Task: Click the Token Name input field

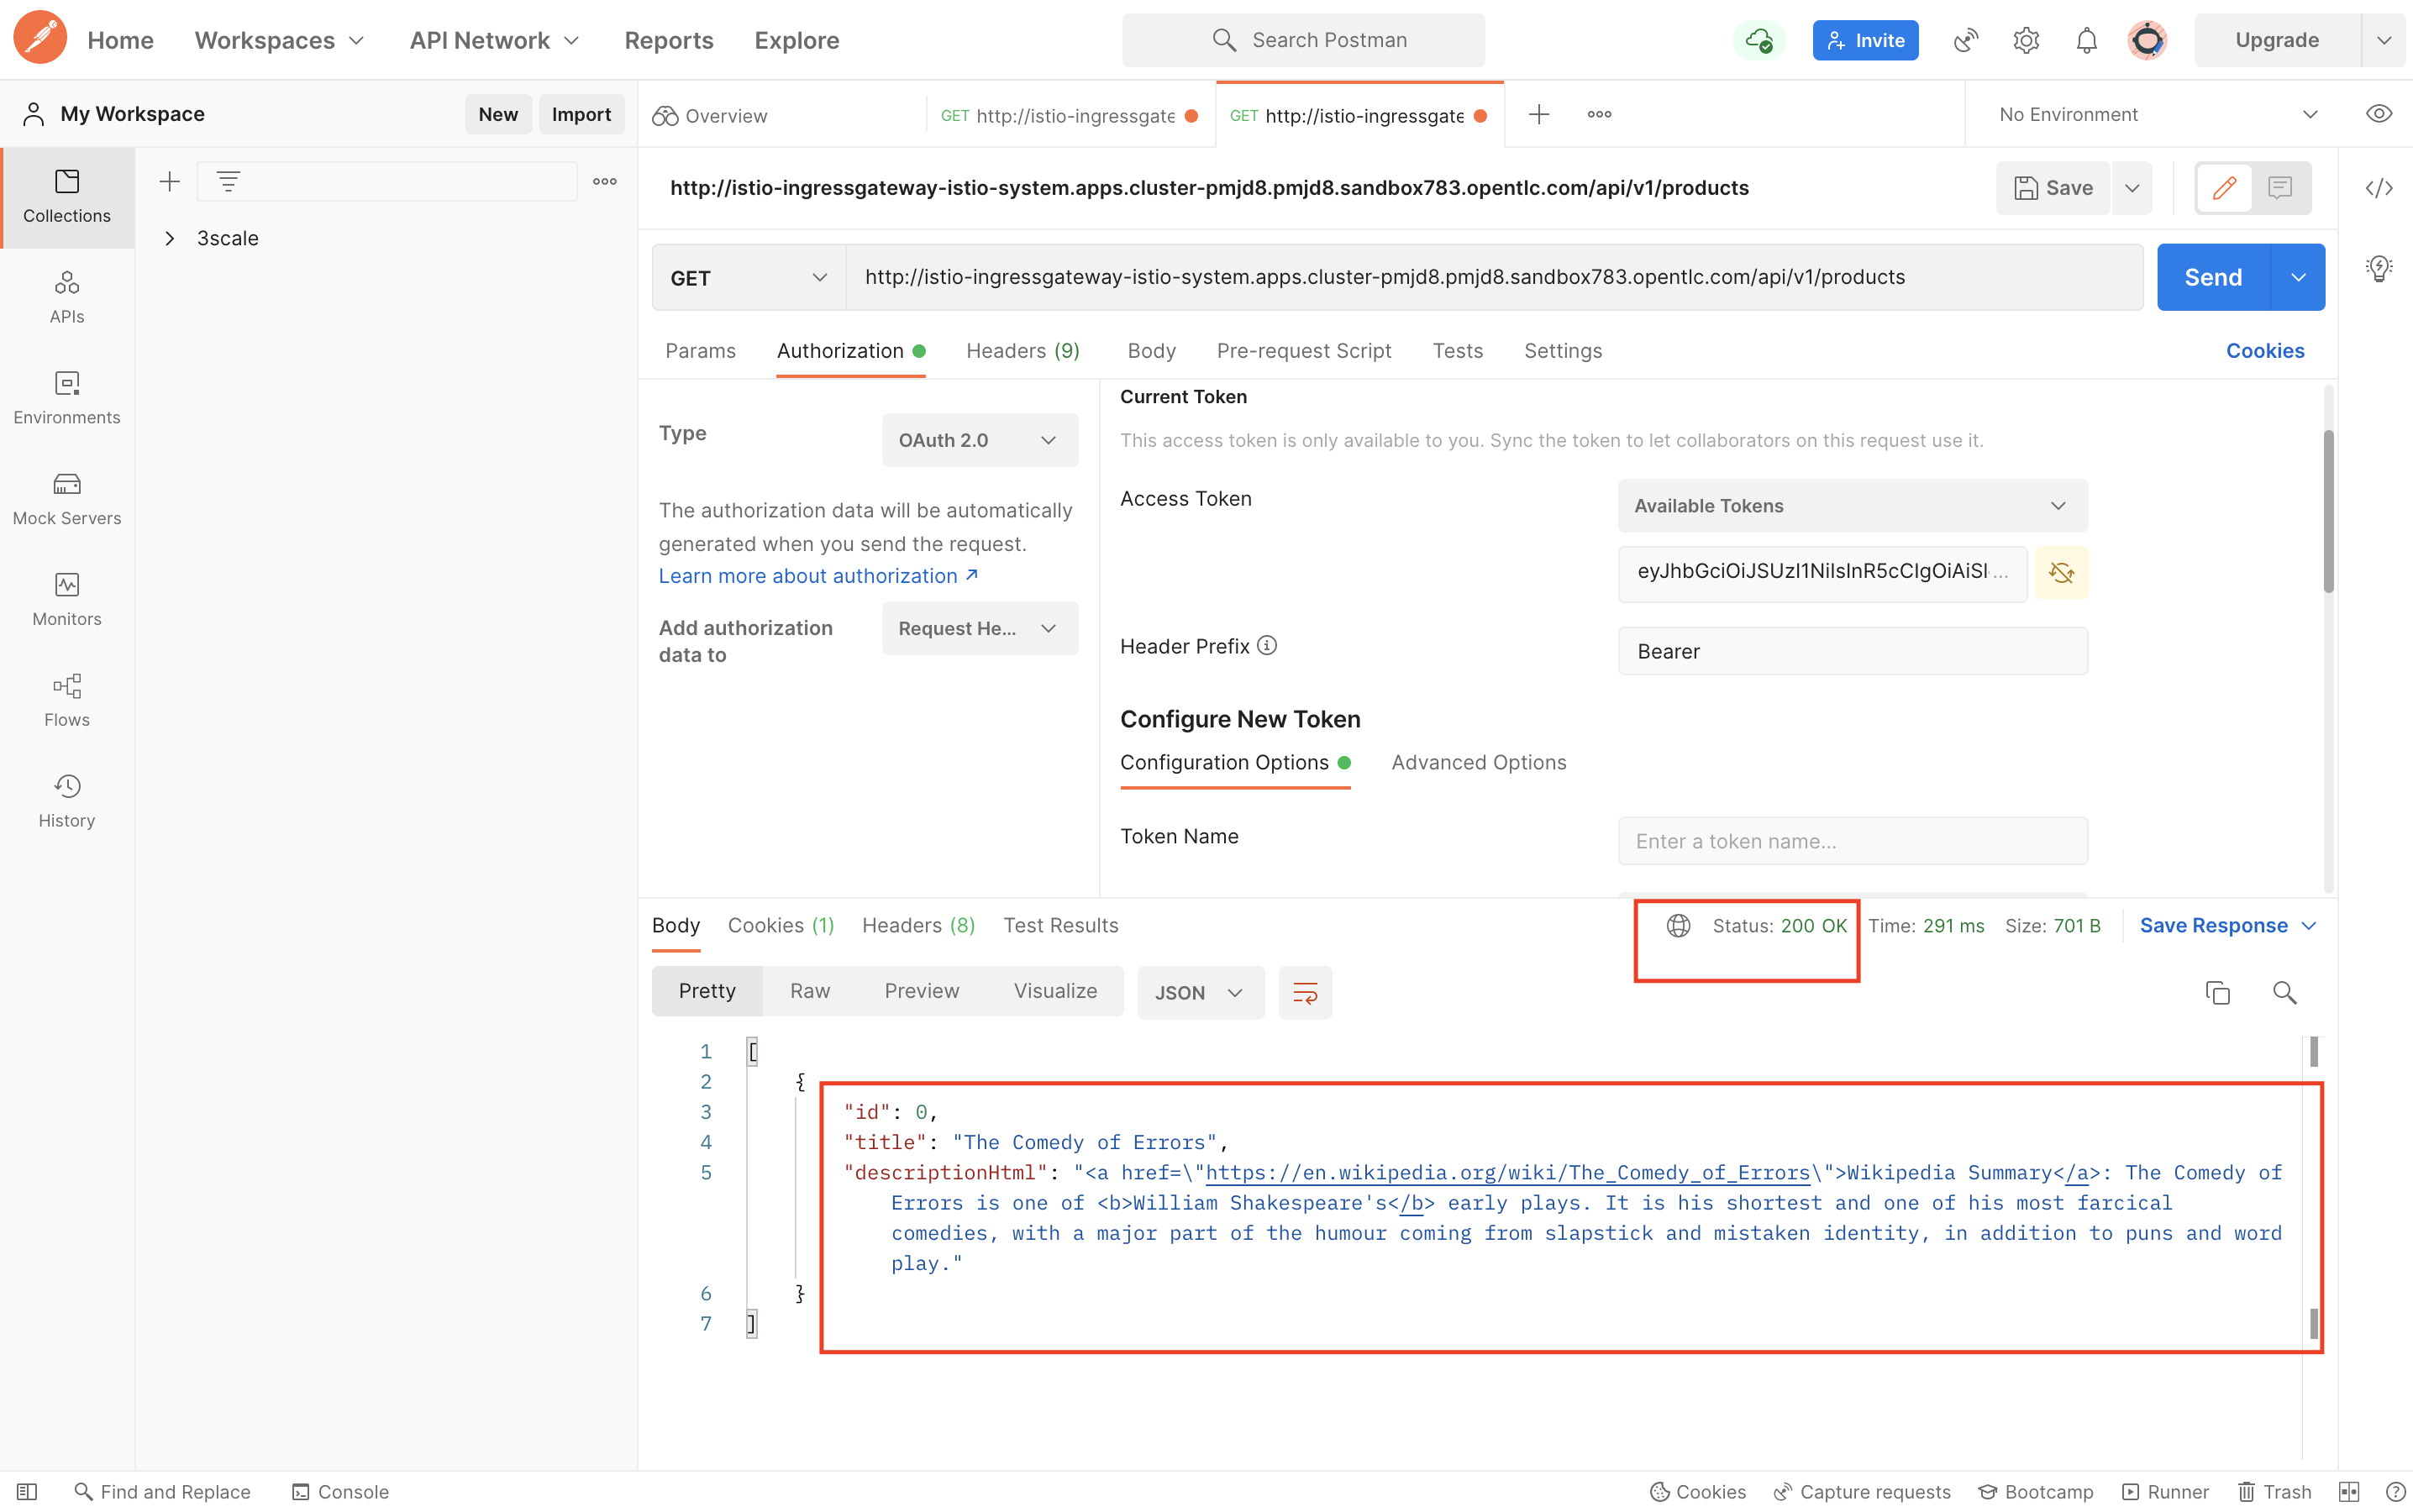Action: coord(1852,840)
